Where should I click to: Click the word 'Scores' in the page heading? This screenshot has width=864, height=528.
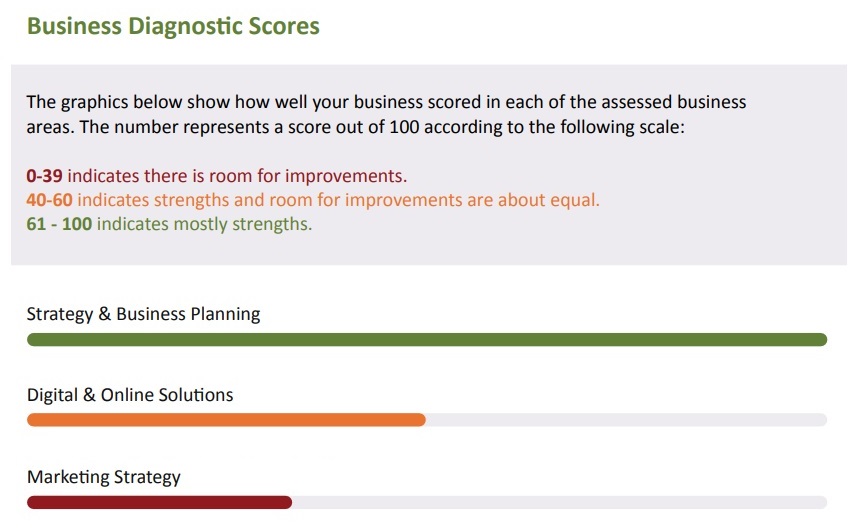point(285,26)
